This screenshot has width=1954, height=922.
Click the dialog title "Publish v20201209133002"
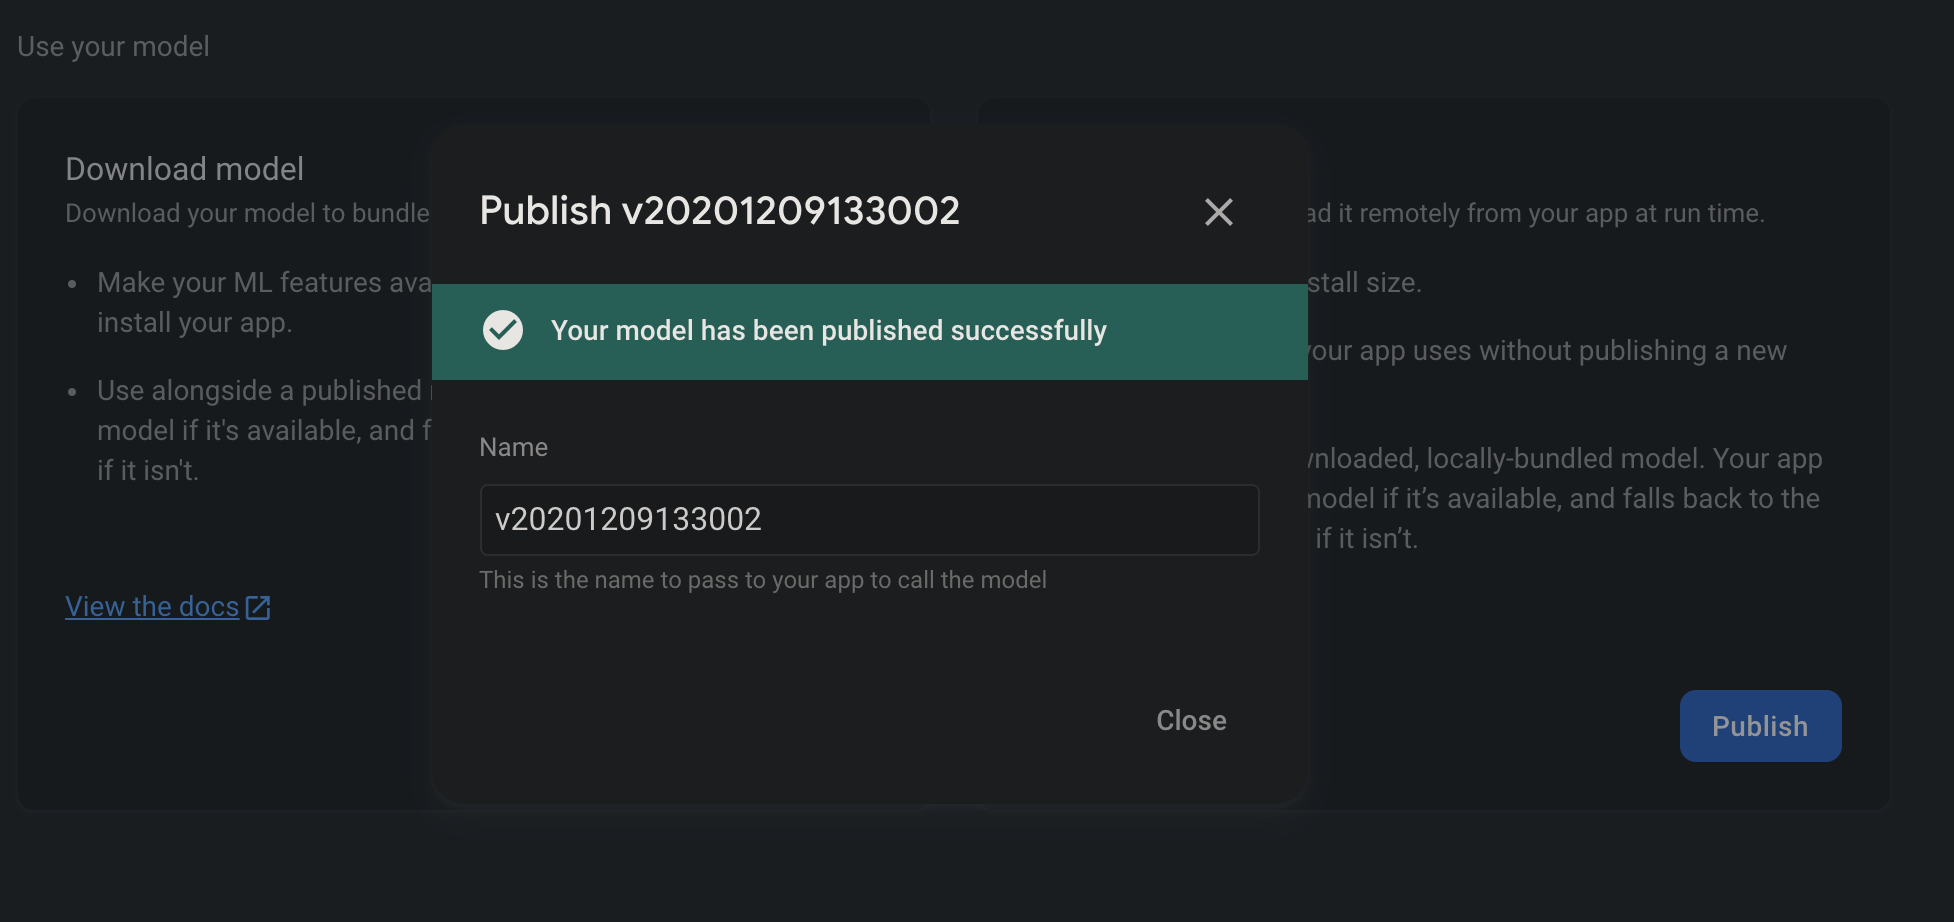pyautogui.click(x=718, y=211)
